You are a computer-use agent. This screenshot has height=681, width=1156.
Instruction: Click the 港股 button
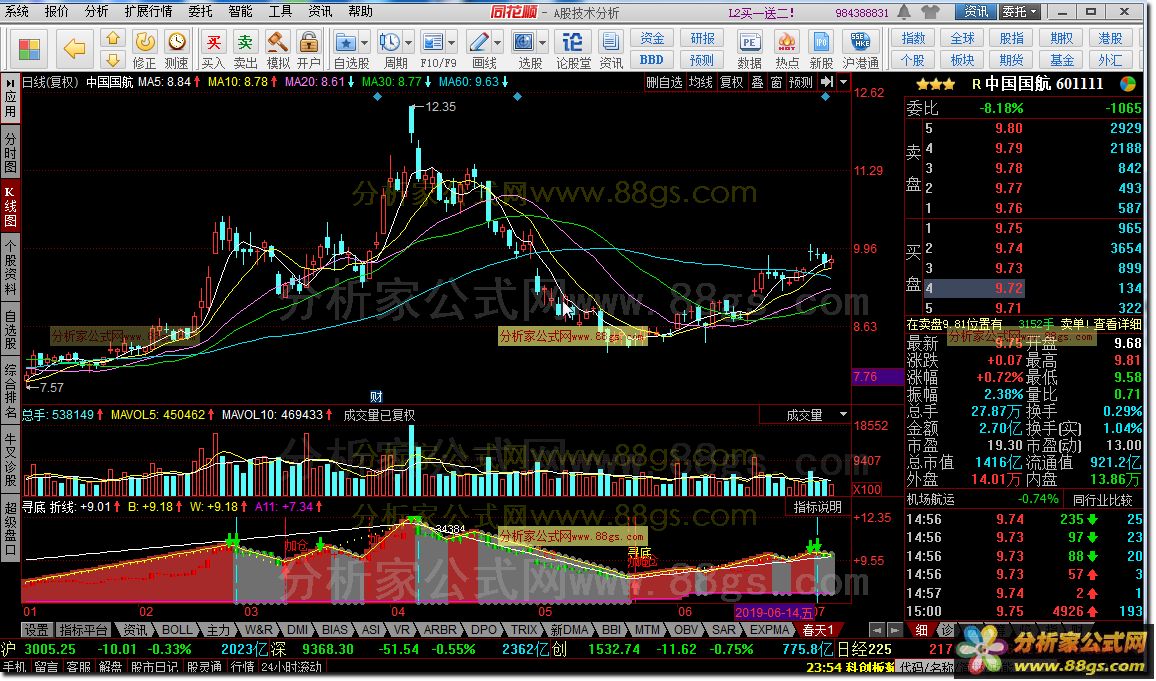tap(1110, 38)
